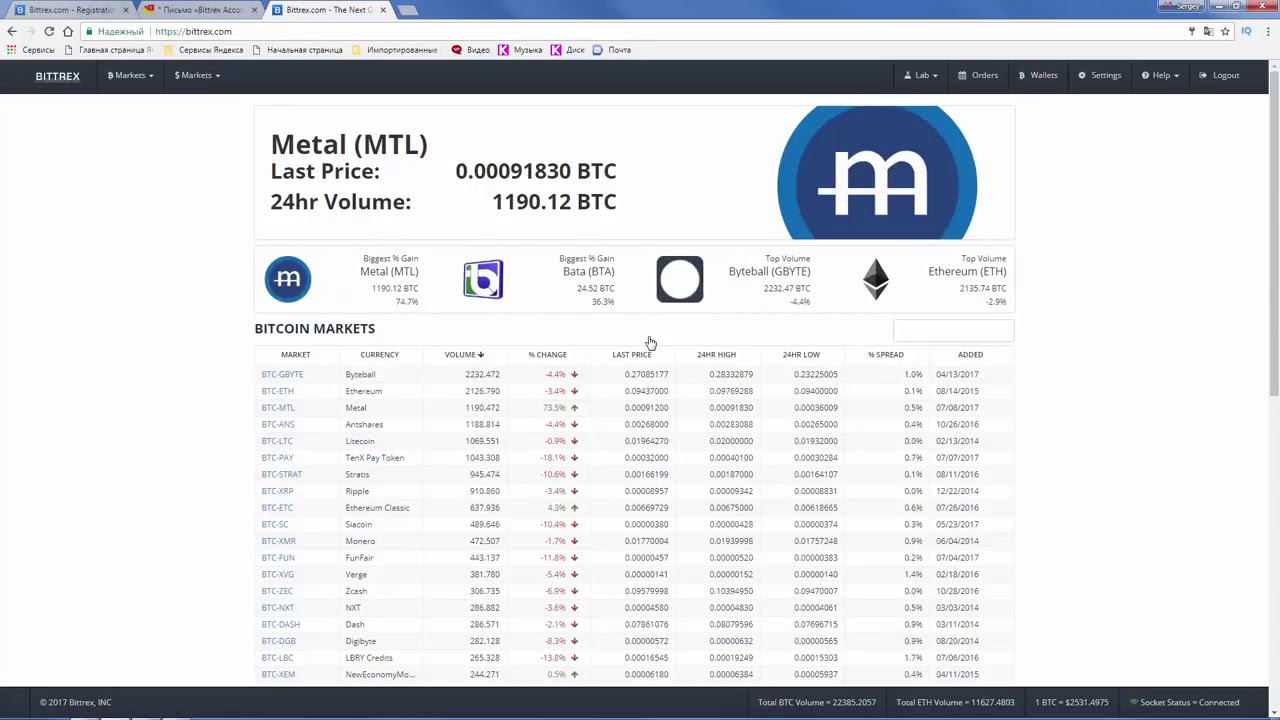Open the Settings page
The height and width of the screenshot is (720, 1280).
coord(1100,75)
